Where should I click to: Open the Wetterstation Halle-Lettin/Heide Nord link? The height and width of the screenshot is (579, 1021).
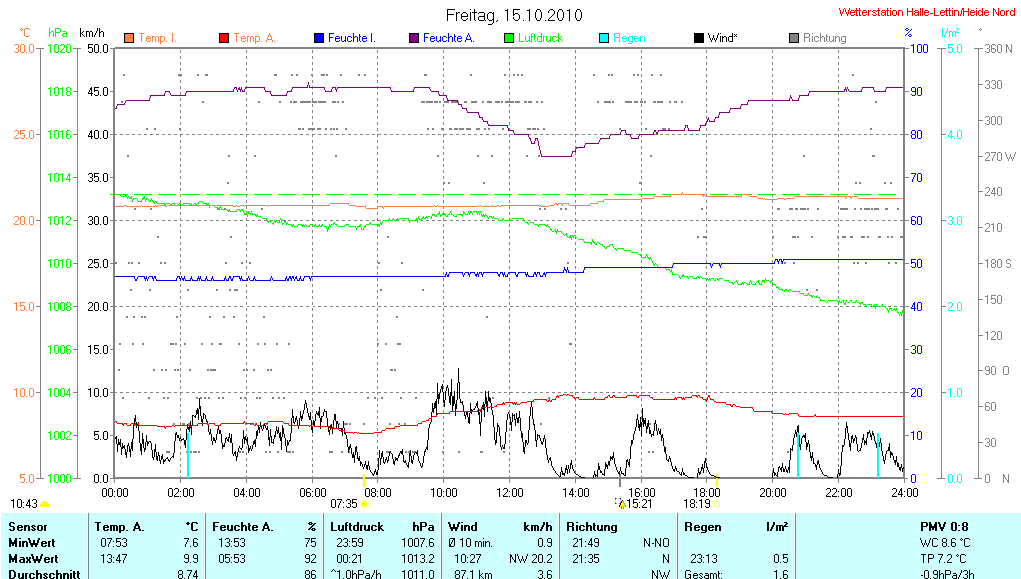coord(926,12)
